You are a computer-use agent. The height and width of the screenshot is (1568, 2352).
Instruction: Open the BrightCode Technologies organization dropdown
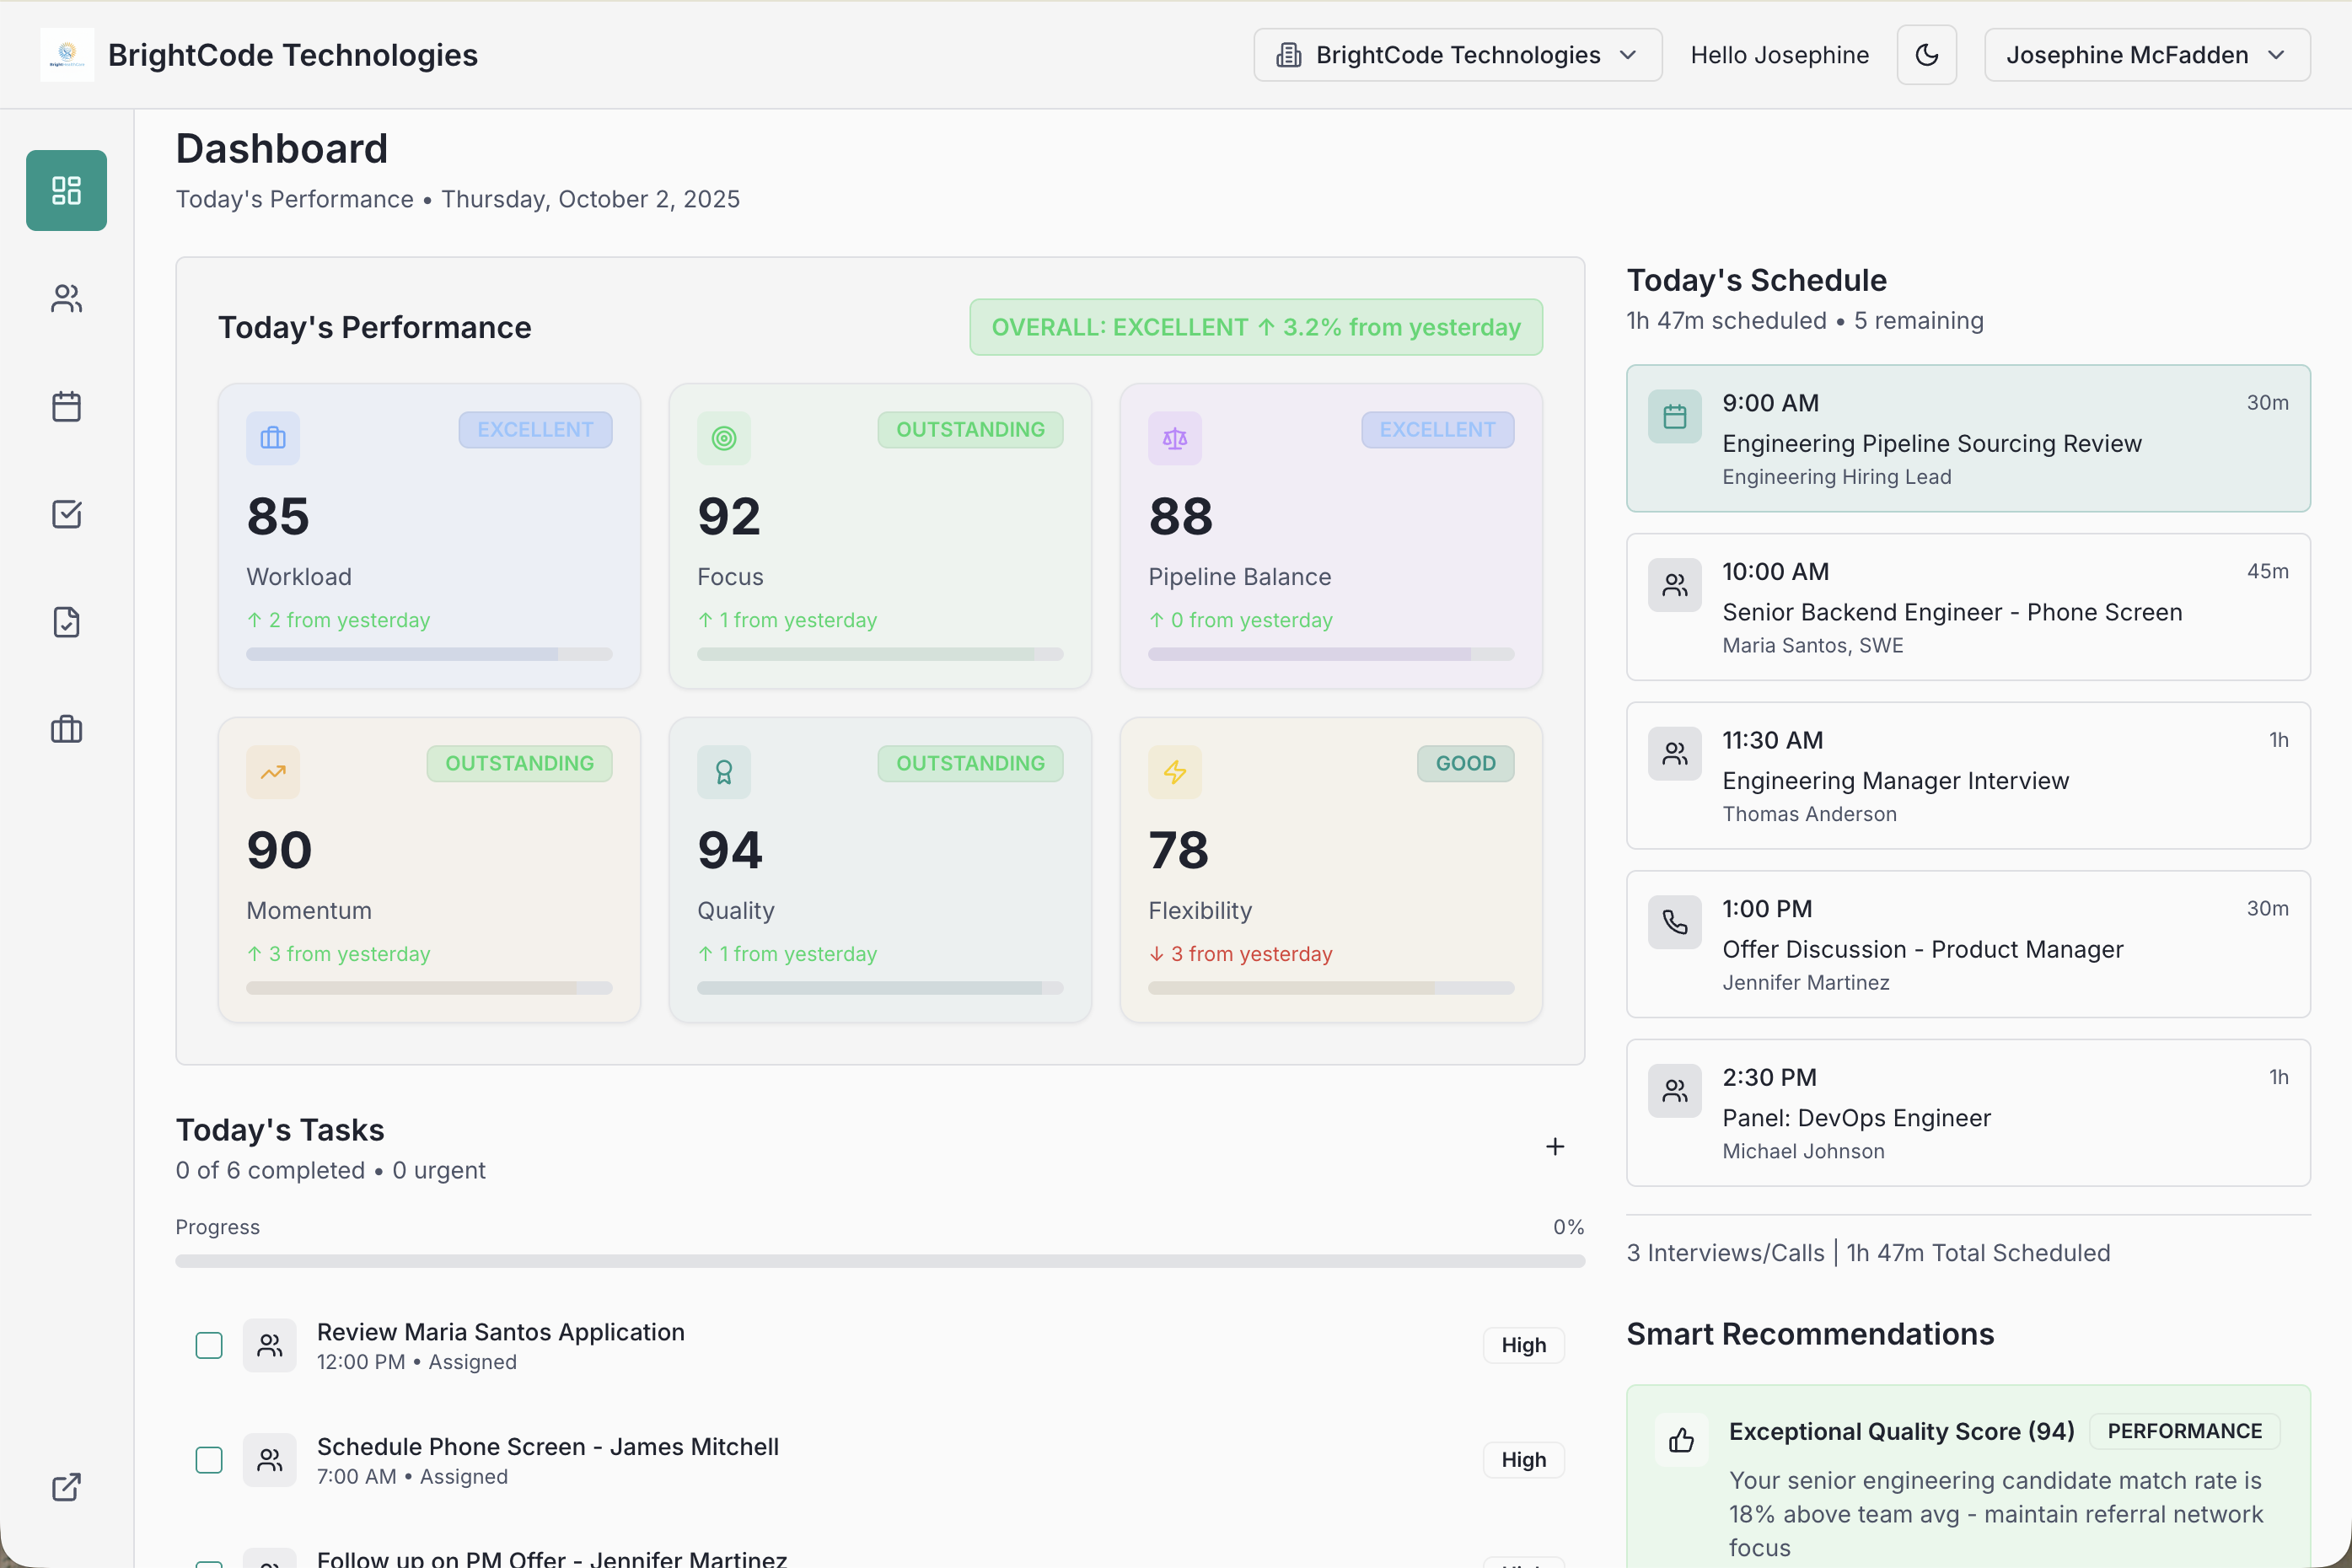1457,55
